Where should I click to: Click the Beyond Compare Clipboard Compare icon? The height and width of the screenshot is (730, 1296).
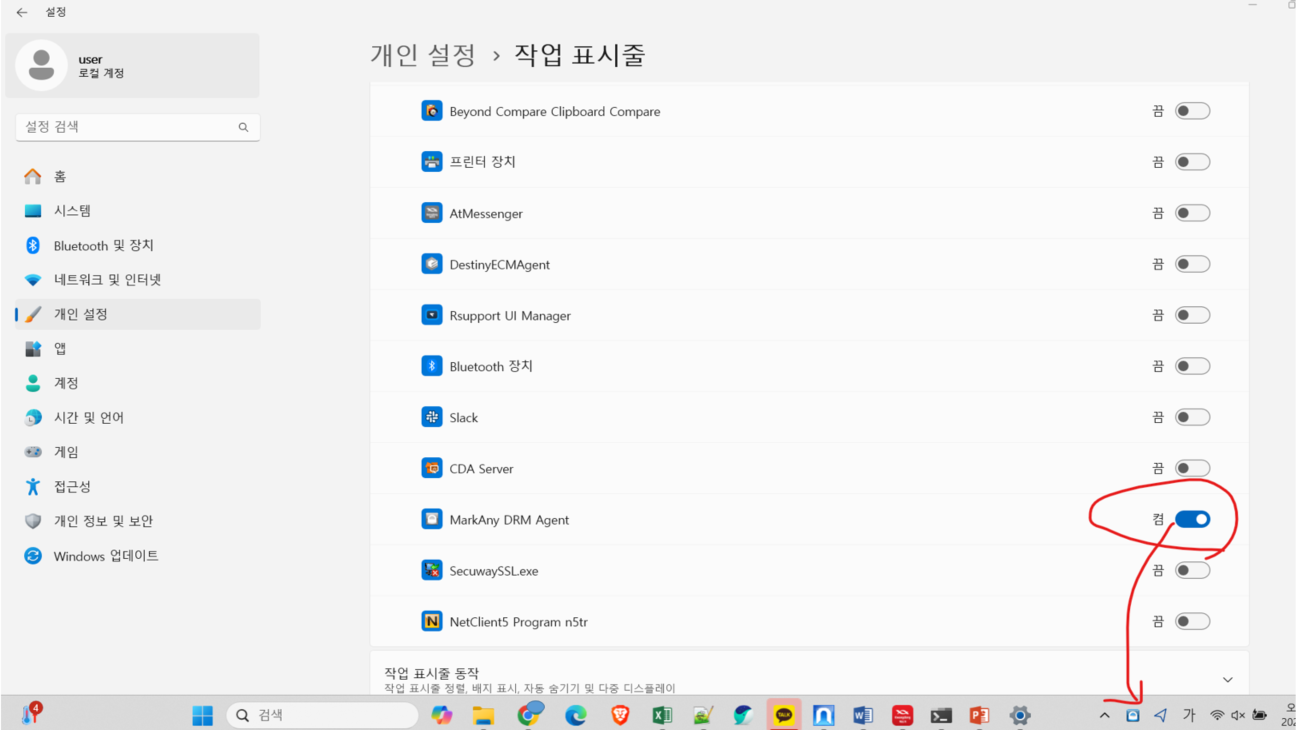432,111
